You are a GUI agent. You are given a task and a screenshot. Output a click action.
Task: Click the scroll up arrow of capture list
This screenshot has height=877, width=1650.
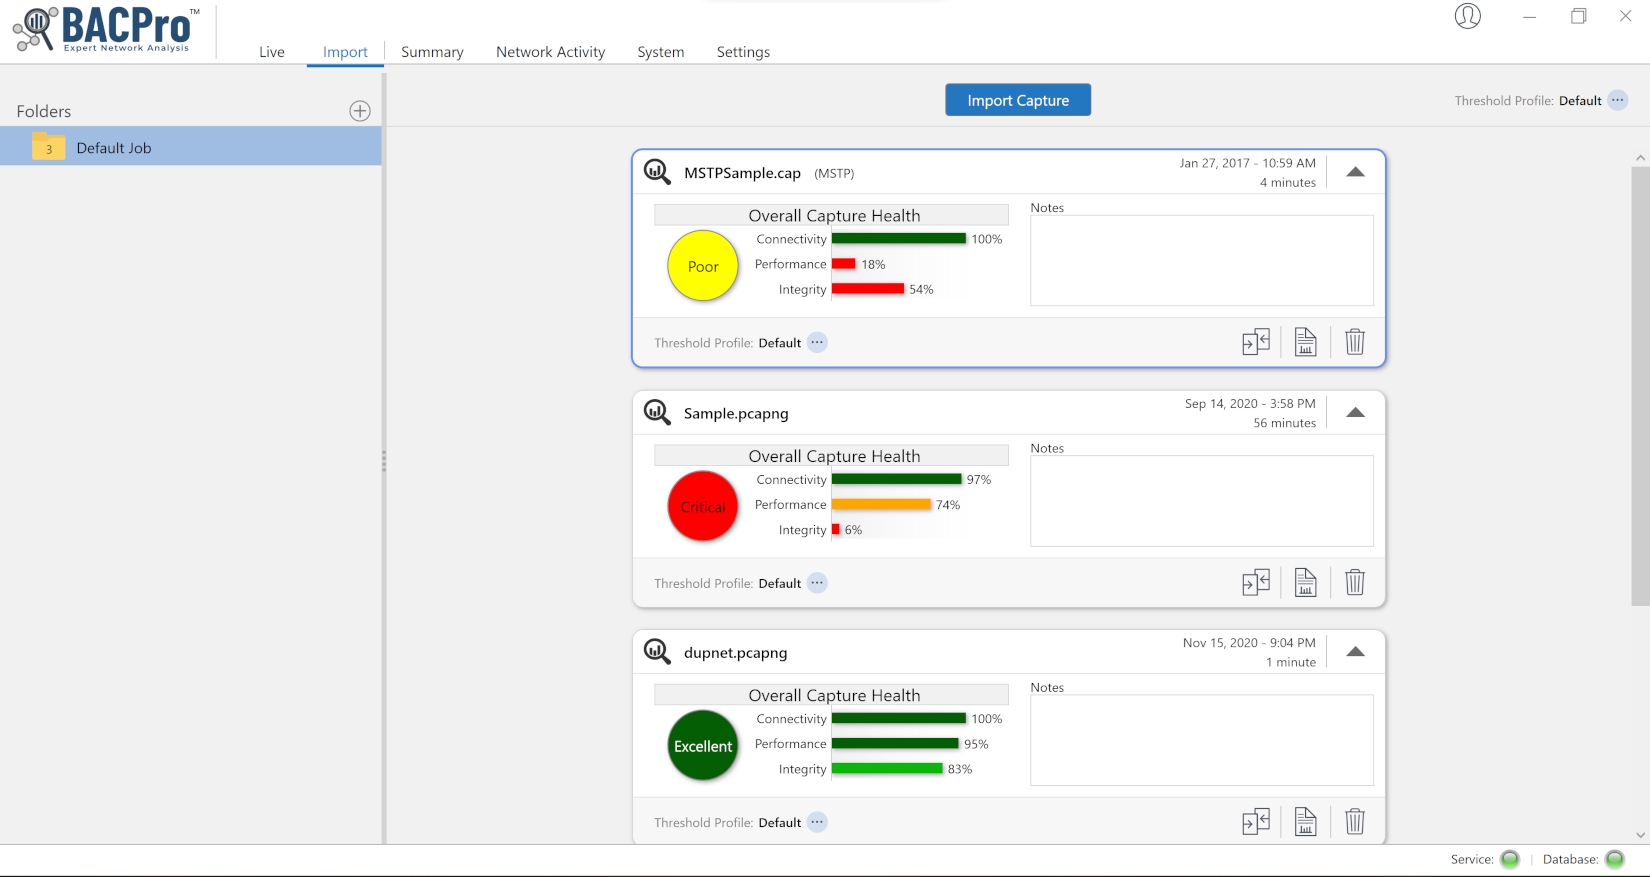click(x=1640, y=158)
